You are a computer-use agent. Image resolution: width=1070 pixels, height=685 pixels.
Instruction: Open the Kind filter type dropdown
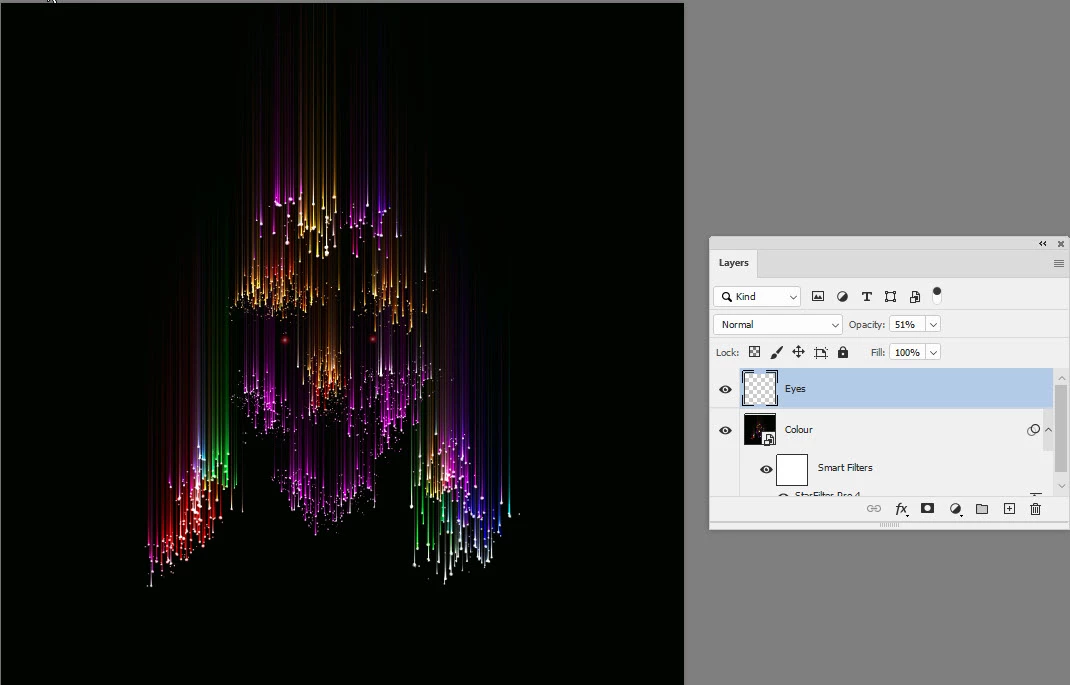[x=757, y=297]
